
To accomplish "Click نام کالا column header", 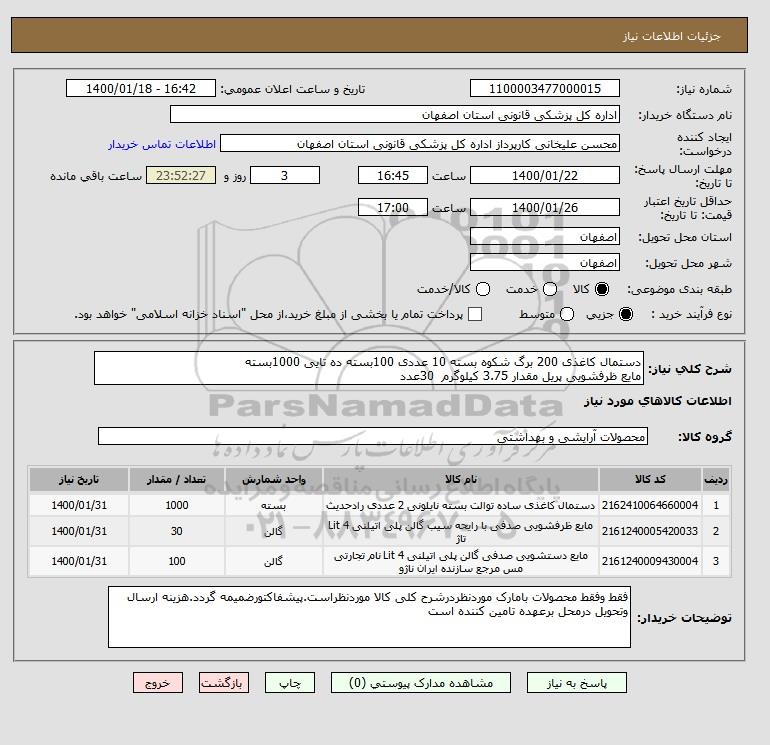I will point(461,479).
